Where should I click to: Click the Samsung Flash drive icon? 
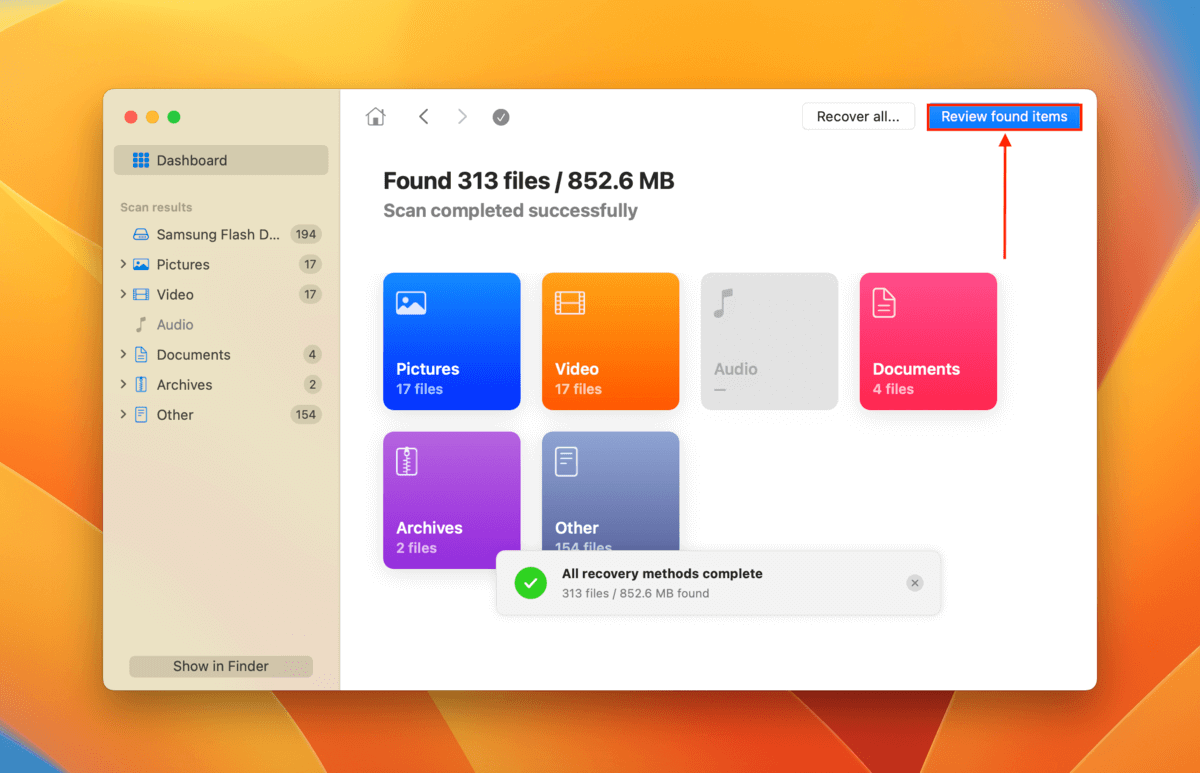tap(141, 235)
